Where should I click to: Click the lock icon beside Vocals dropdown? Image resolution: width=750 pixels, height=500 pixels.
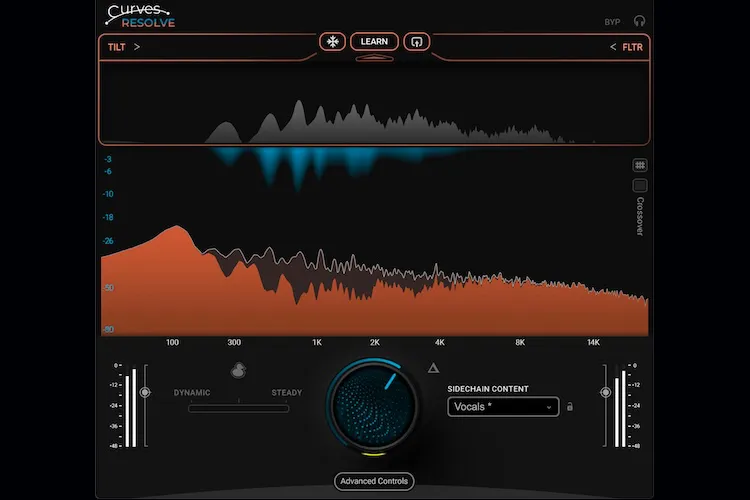tap(570, 407)
